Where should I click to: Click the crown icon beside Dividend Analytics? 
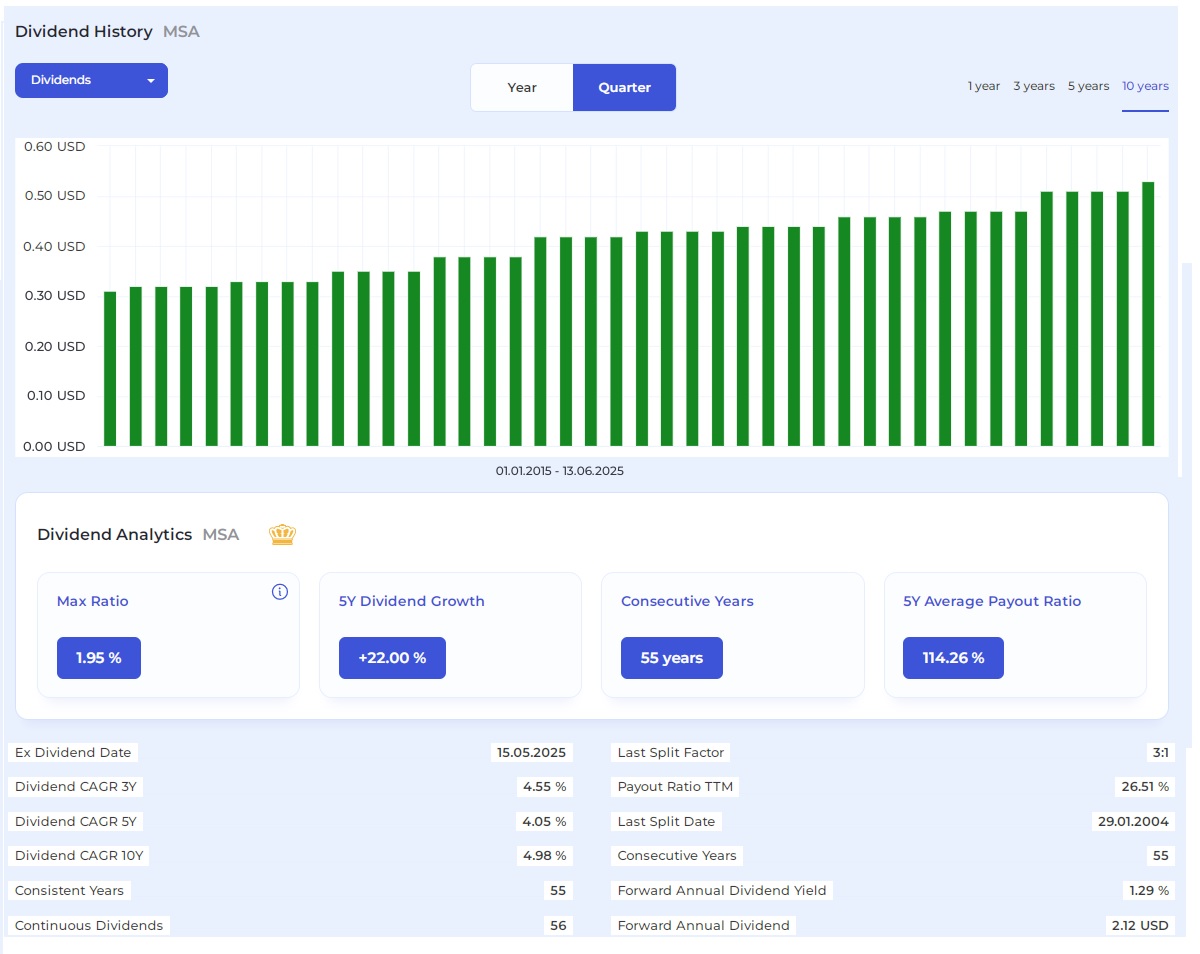point(283,535)
